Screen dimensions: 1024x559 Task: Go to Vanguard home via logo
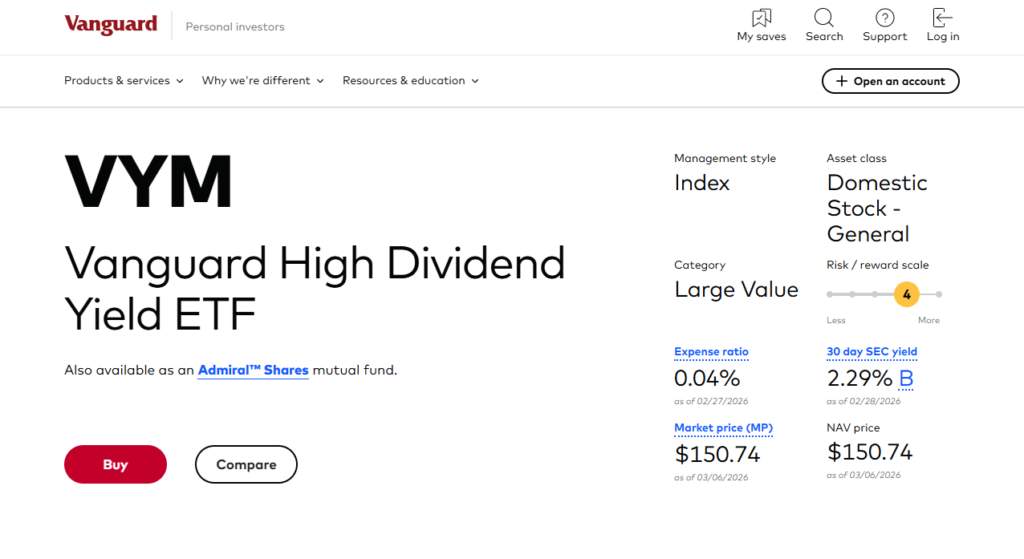click(x=110, y=25)
